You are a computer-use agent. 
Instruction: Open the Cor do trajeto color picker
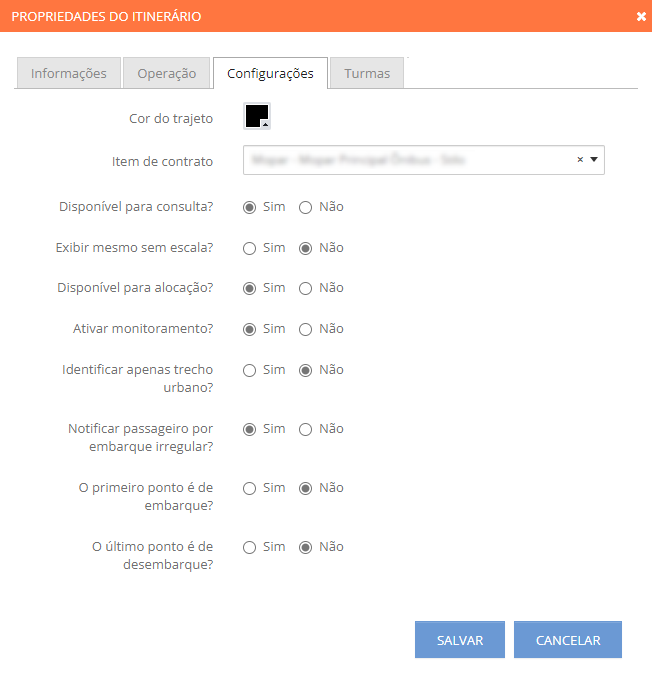tap(257, 116)
